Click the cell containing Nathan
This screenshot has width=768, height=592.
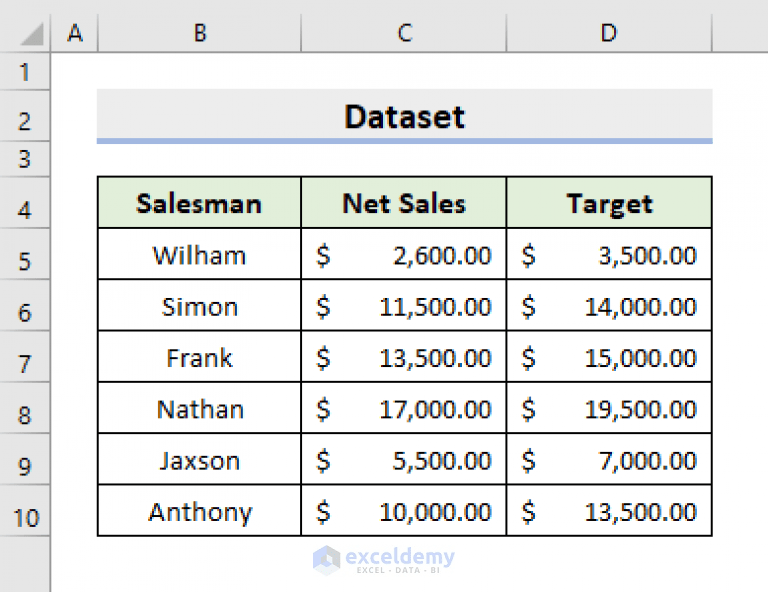199,409
